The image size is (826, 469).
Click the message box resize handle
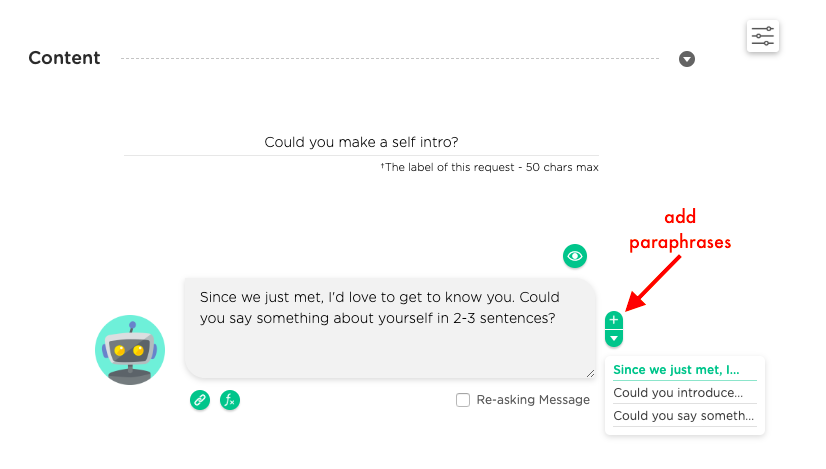[591, 373]
